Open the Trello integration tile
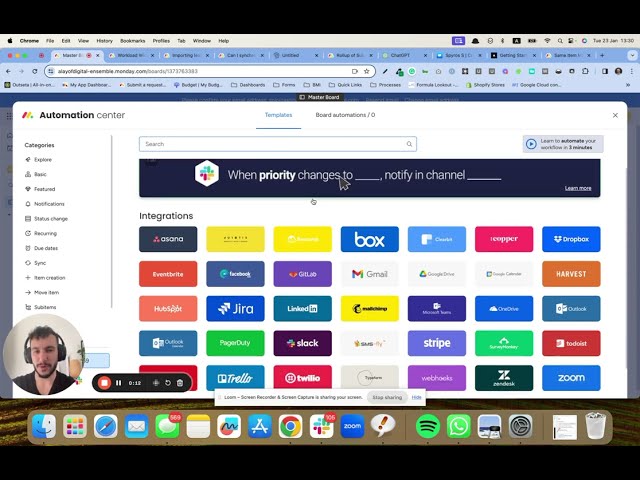 click(x=235, y=378)
